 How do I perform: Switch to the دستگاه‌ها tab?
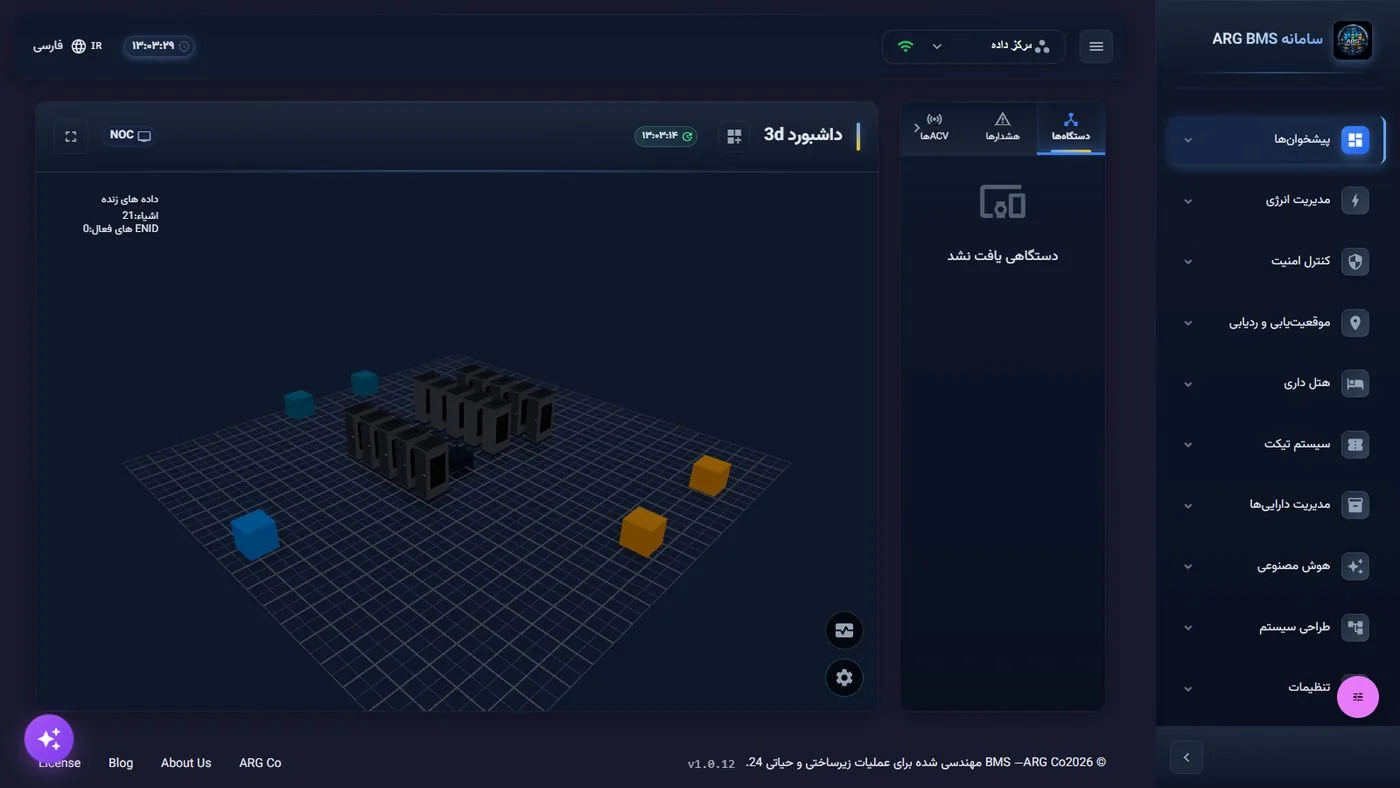point(1070,128)
